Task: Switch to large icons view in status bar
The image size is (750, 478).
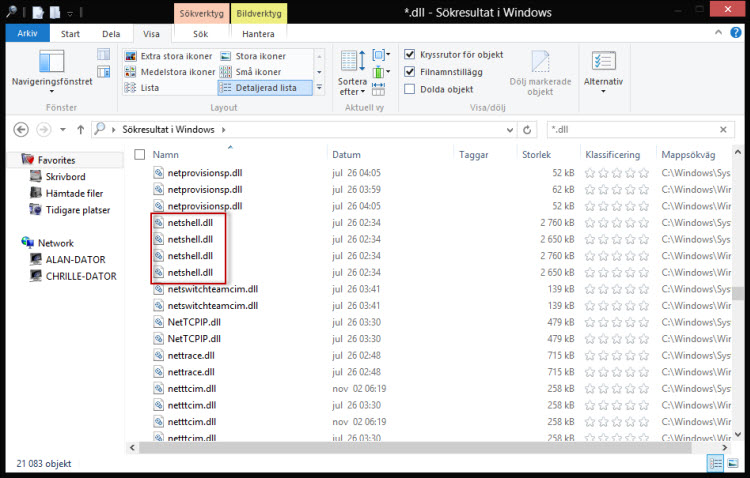Action: [733, 463]
